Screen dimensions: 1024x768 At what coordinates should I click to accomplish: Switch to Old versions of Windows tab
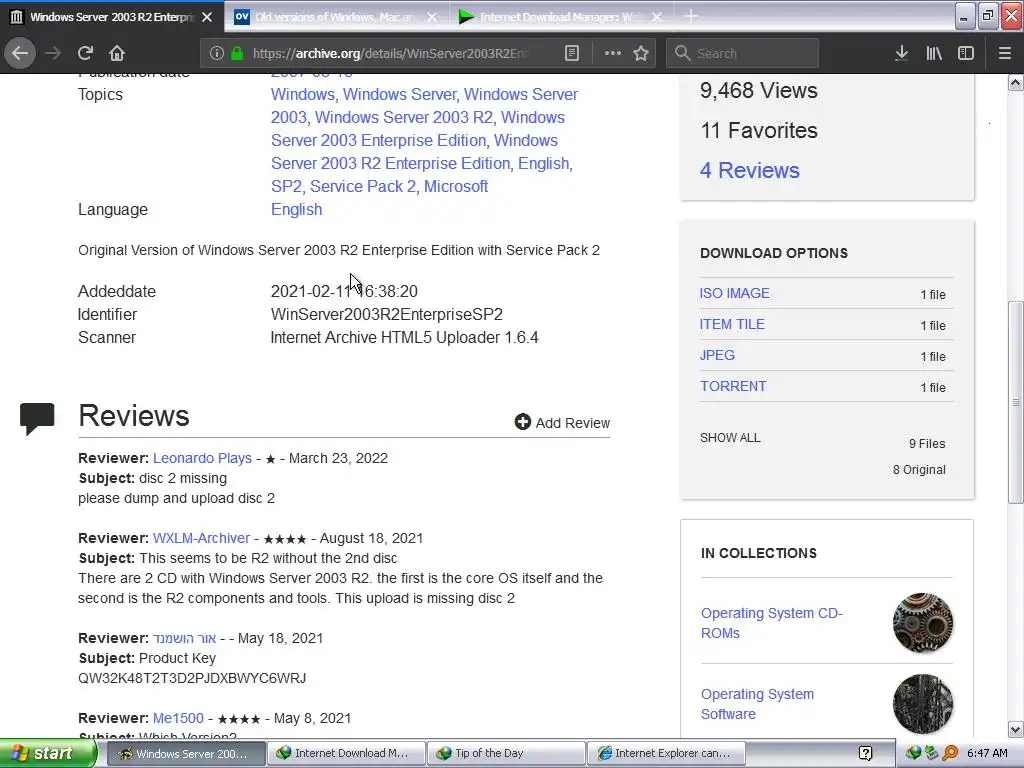click(x=336, y=17)
